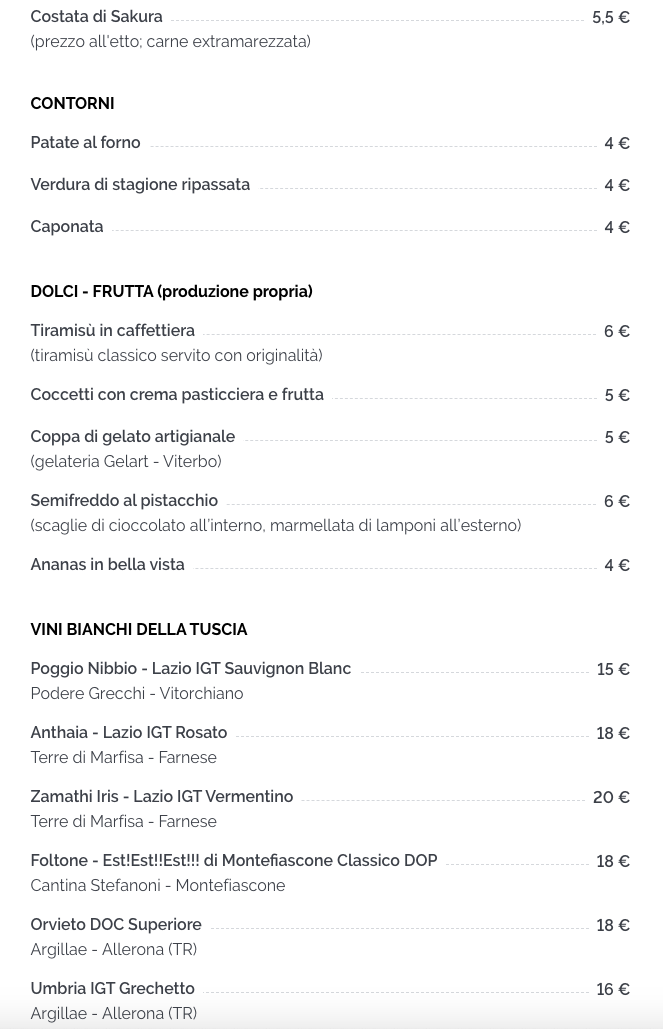Viewport: 663px width, 1029px height.
Task: Select Patate al forno dish
Action: point(85,142)
